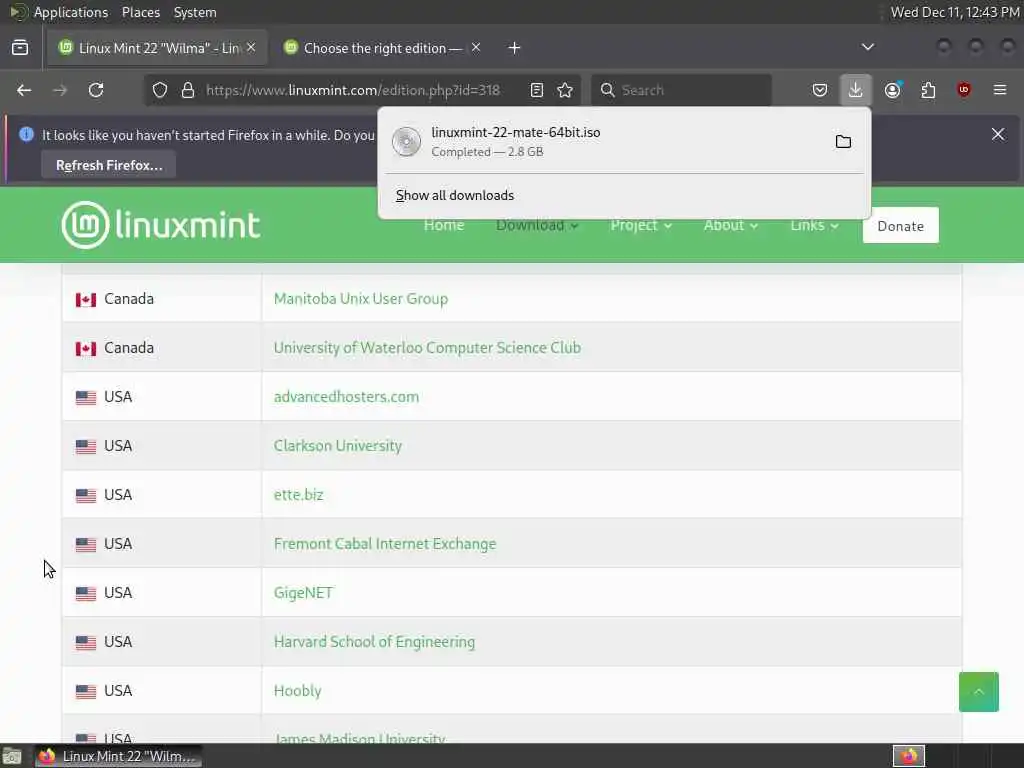Click Show all downloads

[455, 195]
